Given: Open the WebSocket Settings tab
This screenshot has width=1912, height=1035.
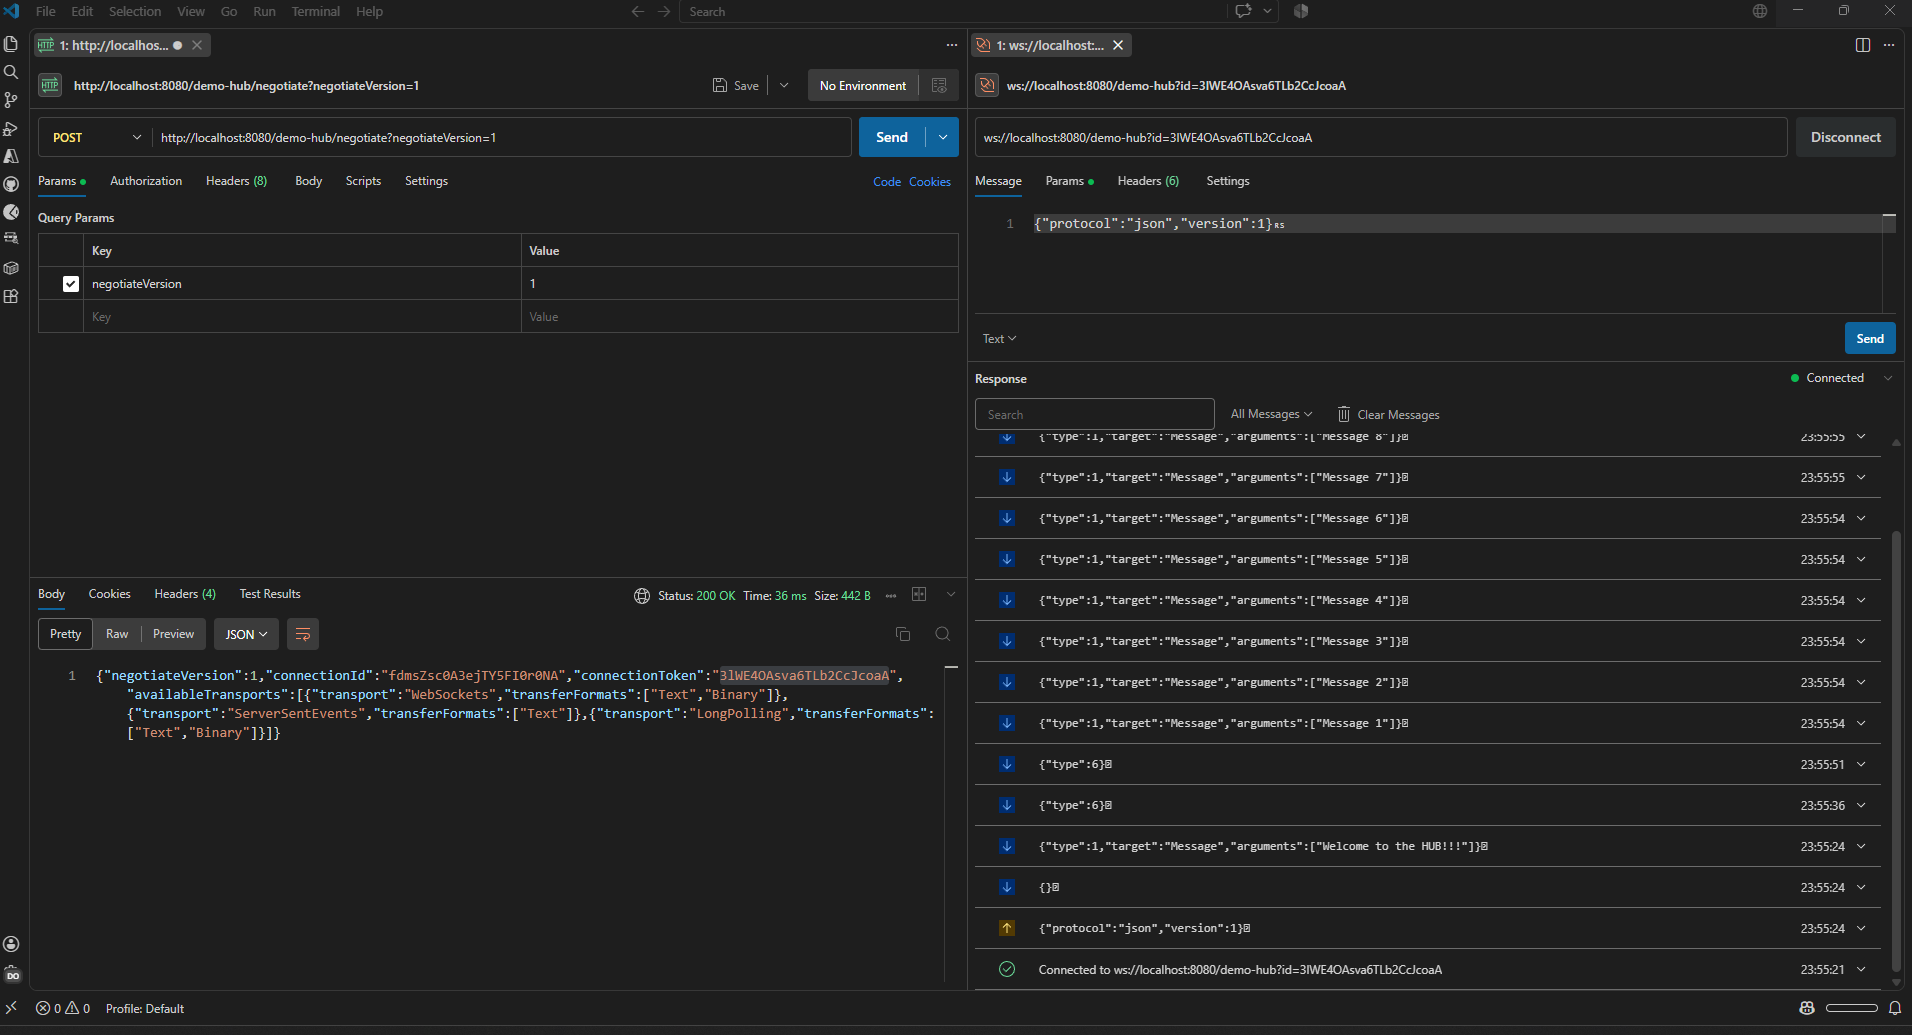Looking at the screenshot, I should click(x=1227, y=181).
